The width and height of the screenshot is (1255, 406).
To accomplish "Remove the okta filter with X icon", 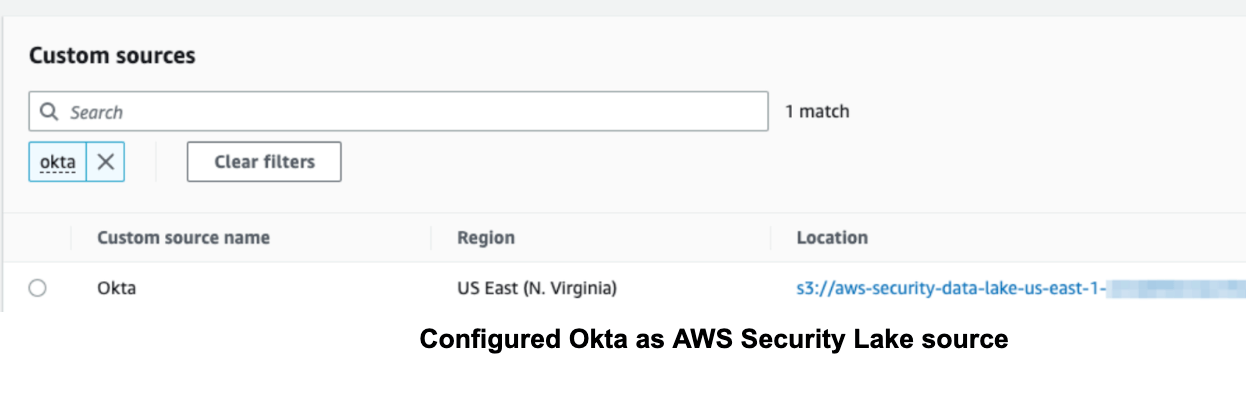I will click(105, 162).
